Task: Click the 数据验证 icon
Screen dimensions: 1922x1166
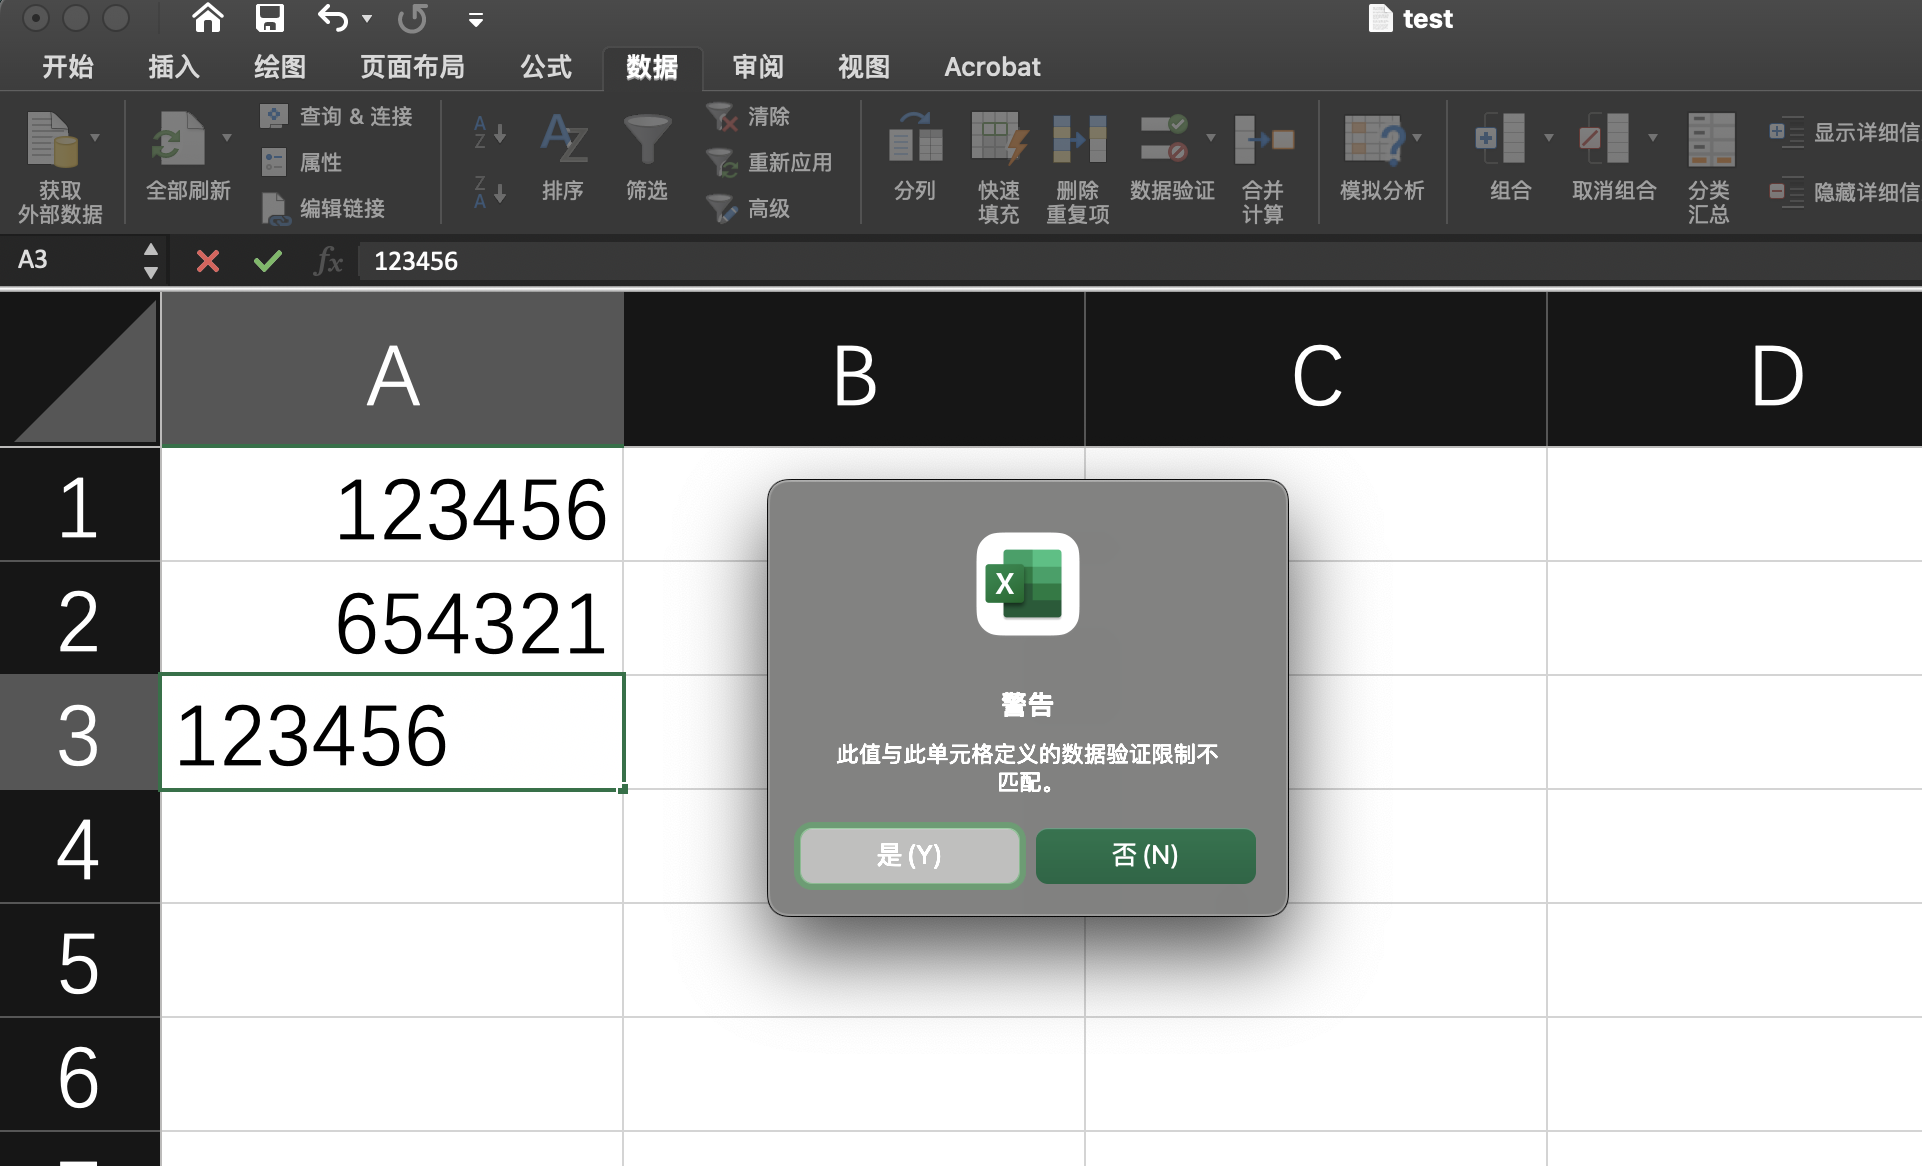Action: point(1163,138)
